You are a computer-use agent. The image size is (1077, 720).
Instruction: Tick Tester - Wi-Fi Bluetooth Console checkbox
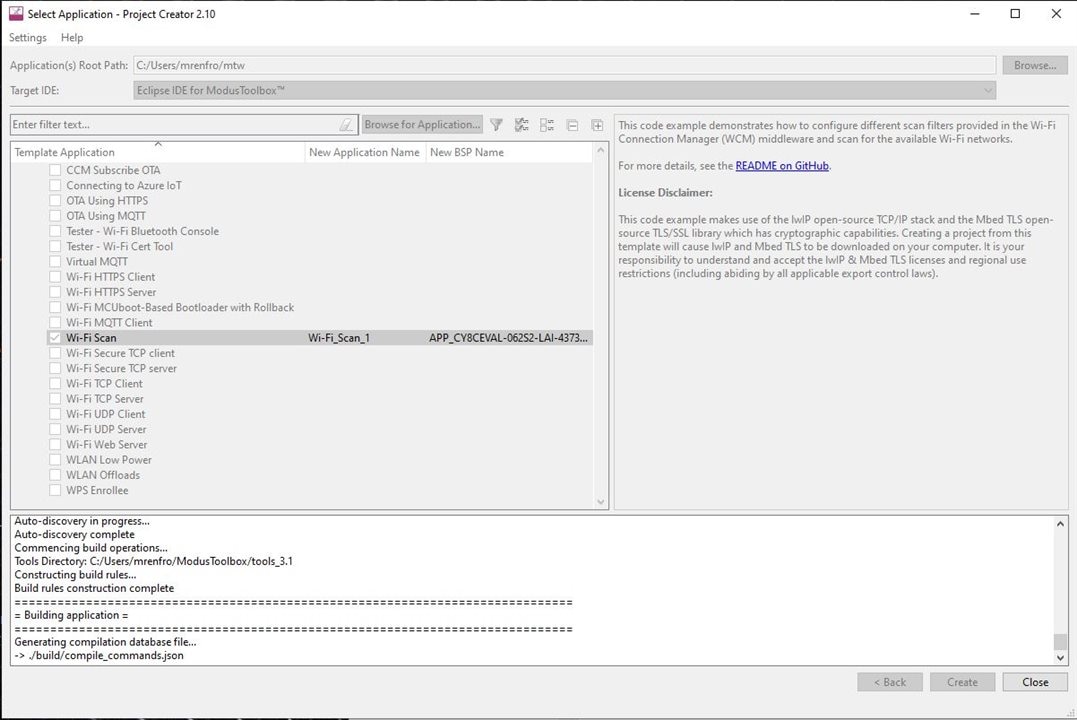point(55,231)
